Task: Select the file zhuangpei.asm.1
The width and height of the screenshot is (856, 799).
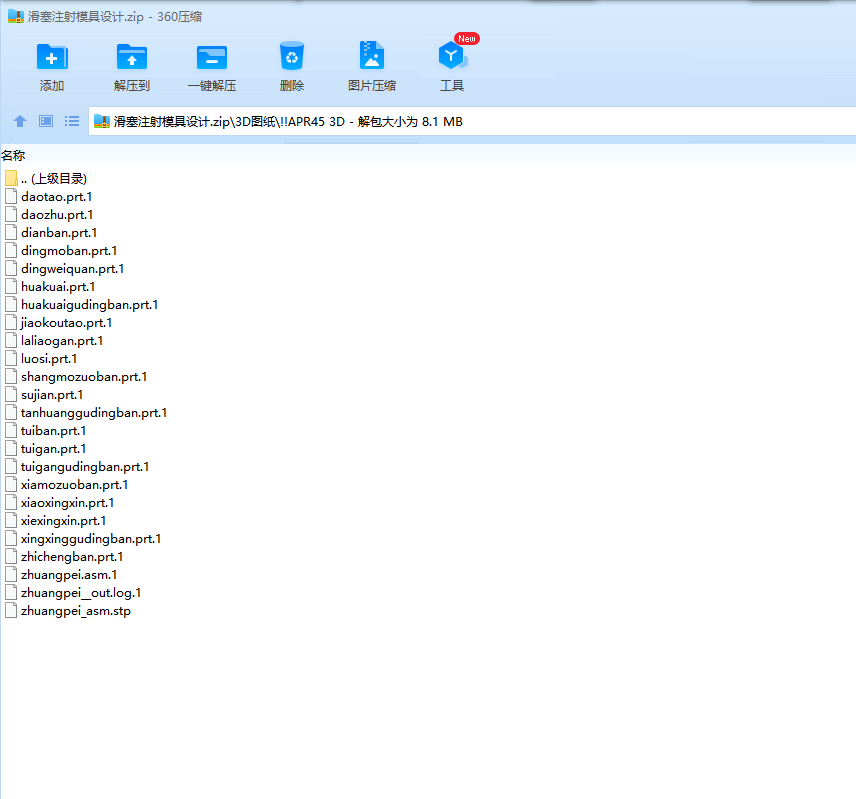Action: pos(69,575)
